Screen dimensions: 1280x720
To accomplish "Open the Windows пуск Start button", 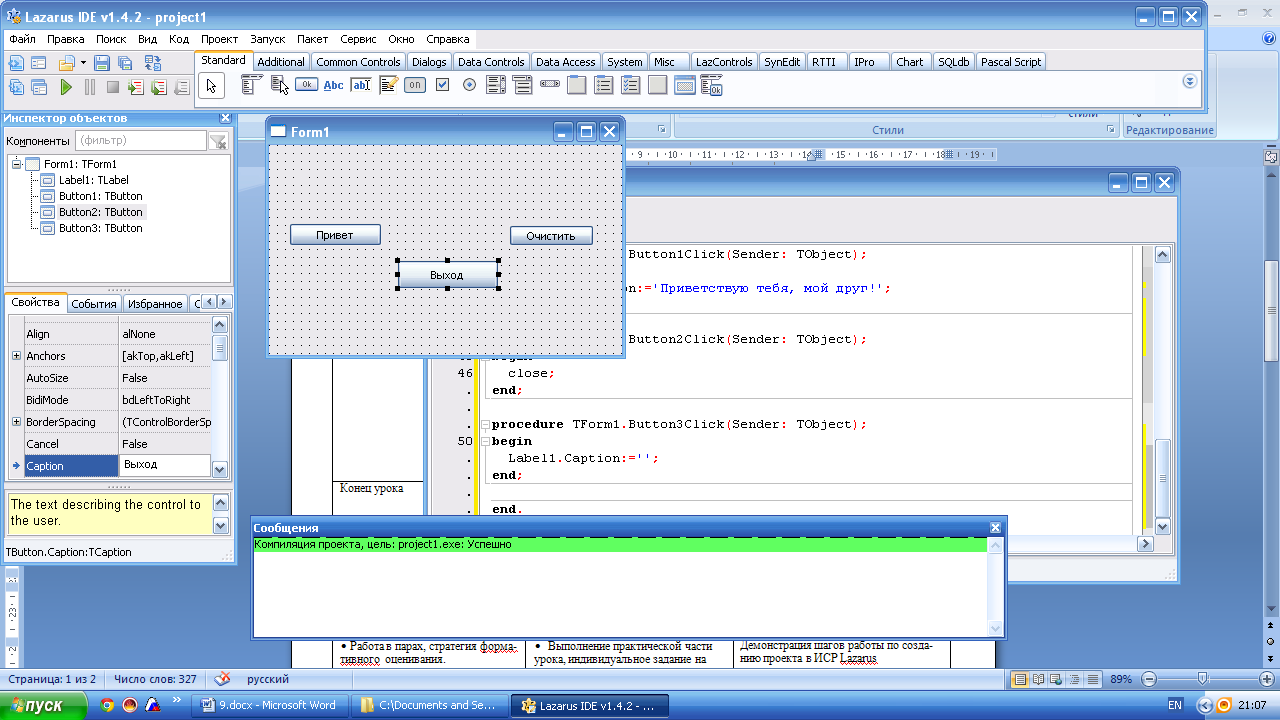I will [44, 705].
